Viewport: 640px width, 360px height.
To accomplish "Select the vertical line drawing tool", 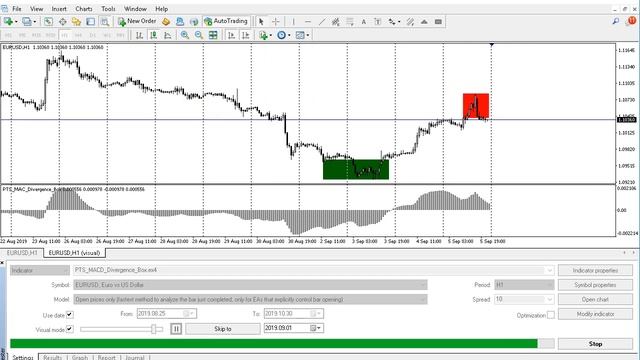I will click(293, 22).
